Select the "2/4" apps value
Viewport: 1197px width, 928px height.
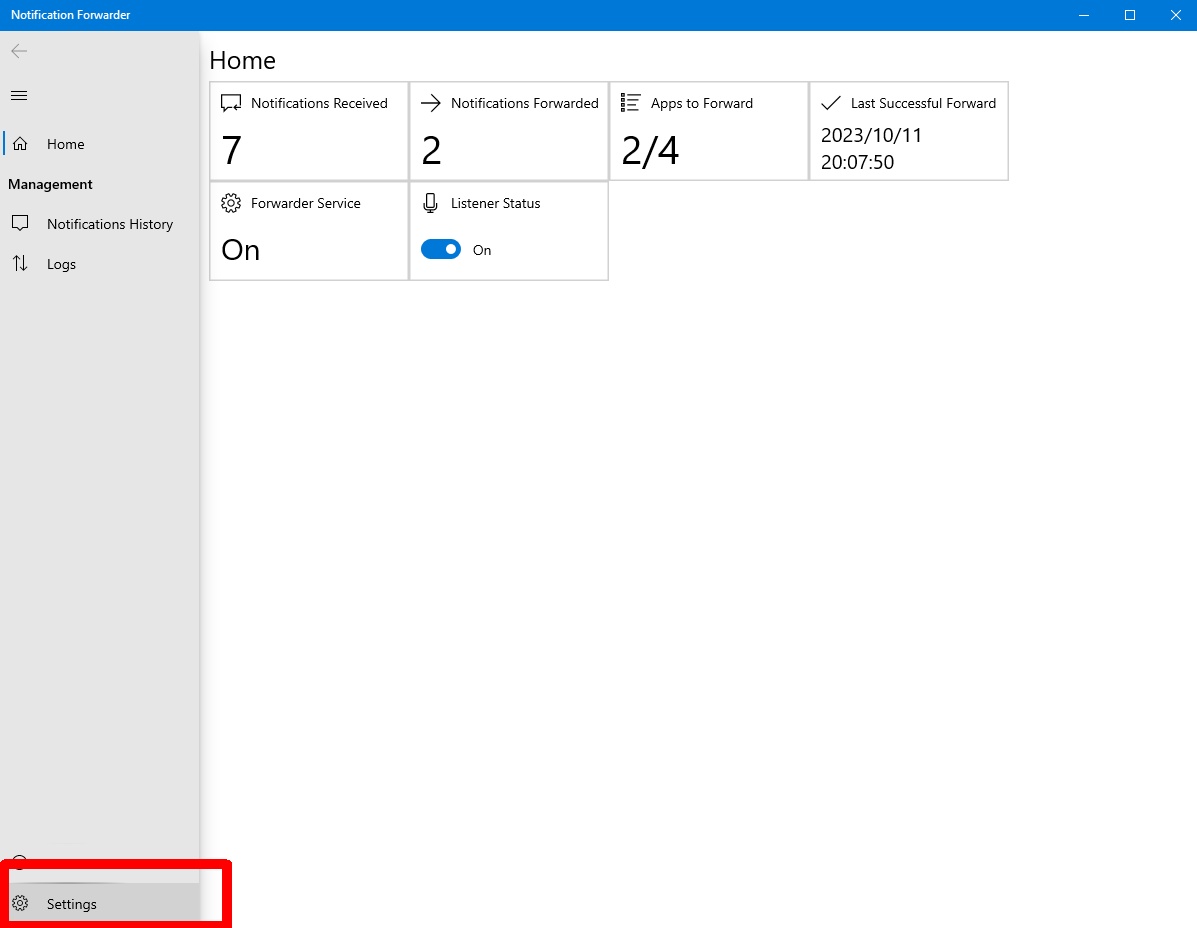[x=650, y=150]
